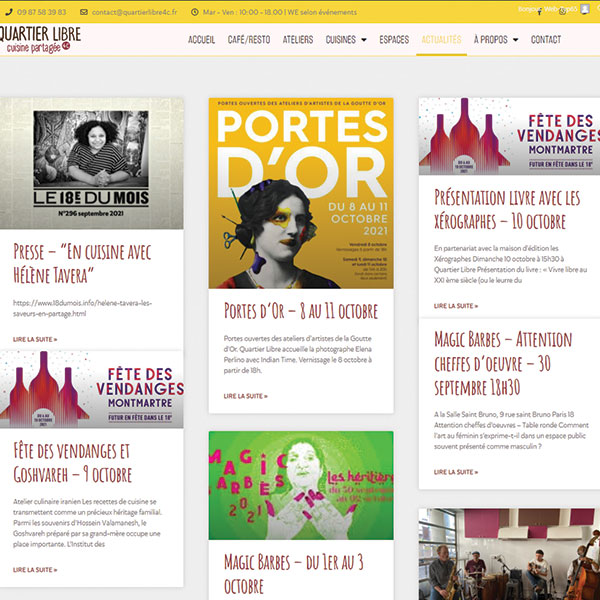Open the green Magic Barbes 2021 image
The height and width of the screenshot is (600, 600).
tap(301, 485)
